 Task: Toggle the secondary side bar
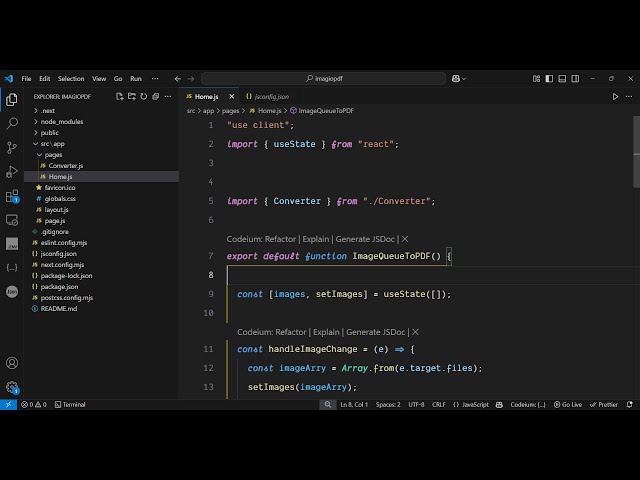(575, 79)
